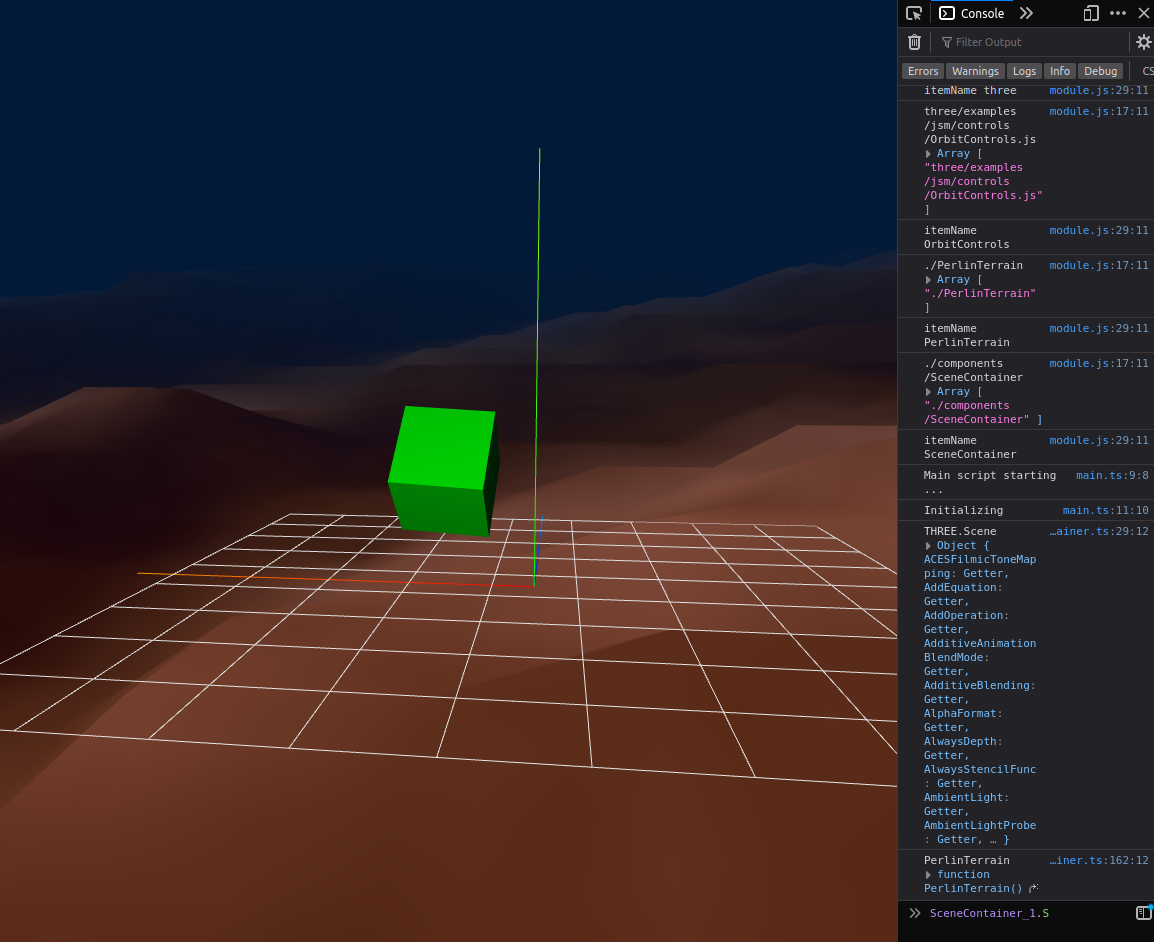Toggle the Warnings filter

[975, 71]
